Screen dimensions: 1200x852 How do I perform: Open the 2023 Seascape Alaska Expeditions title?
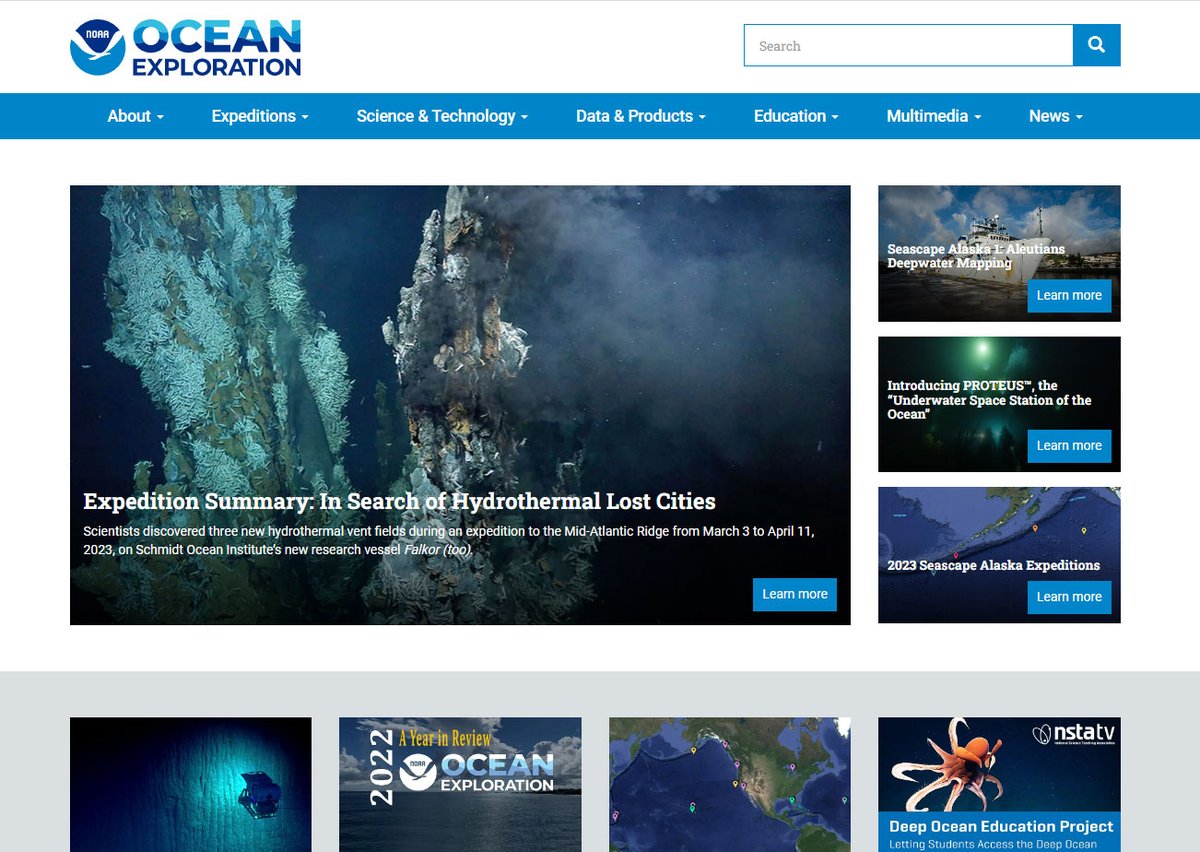click(993, 565)
